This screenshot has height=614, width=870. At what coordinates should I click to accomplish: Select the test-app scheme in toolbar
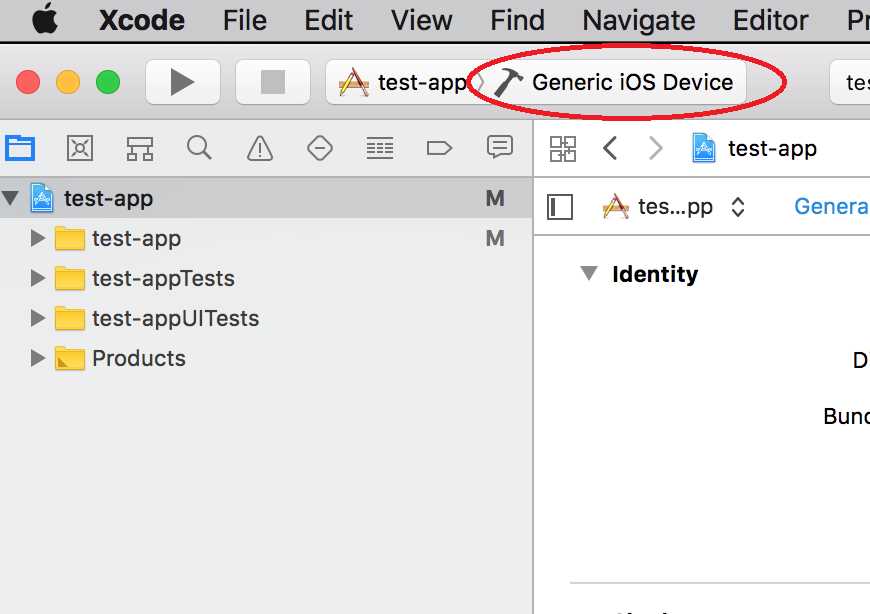click(402, 83)
